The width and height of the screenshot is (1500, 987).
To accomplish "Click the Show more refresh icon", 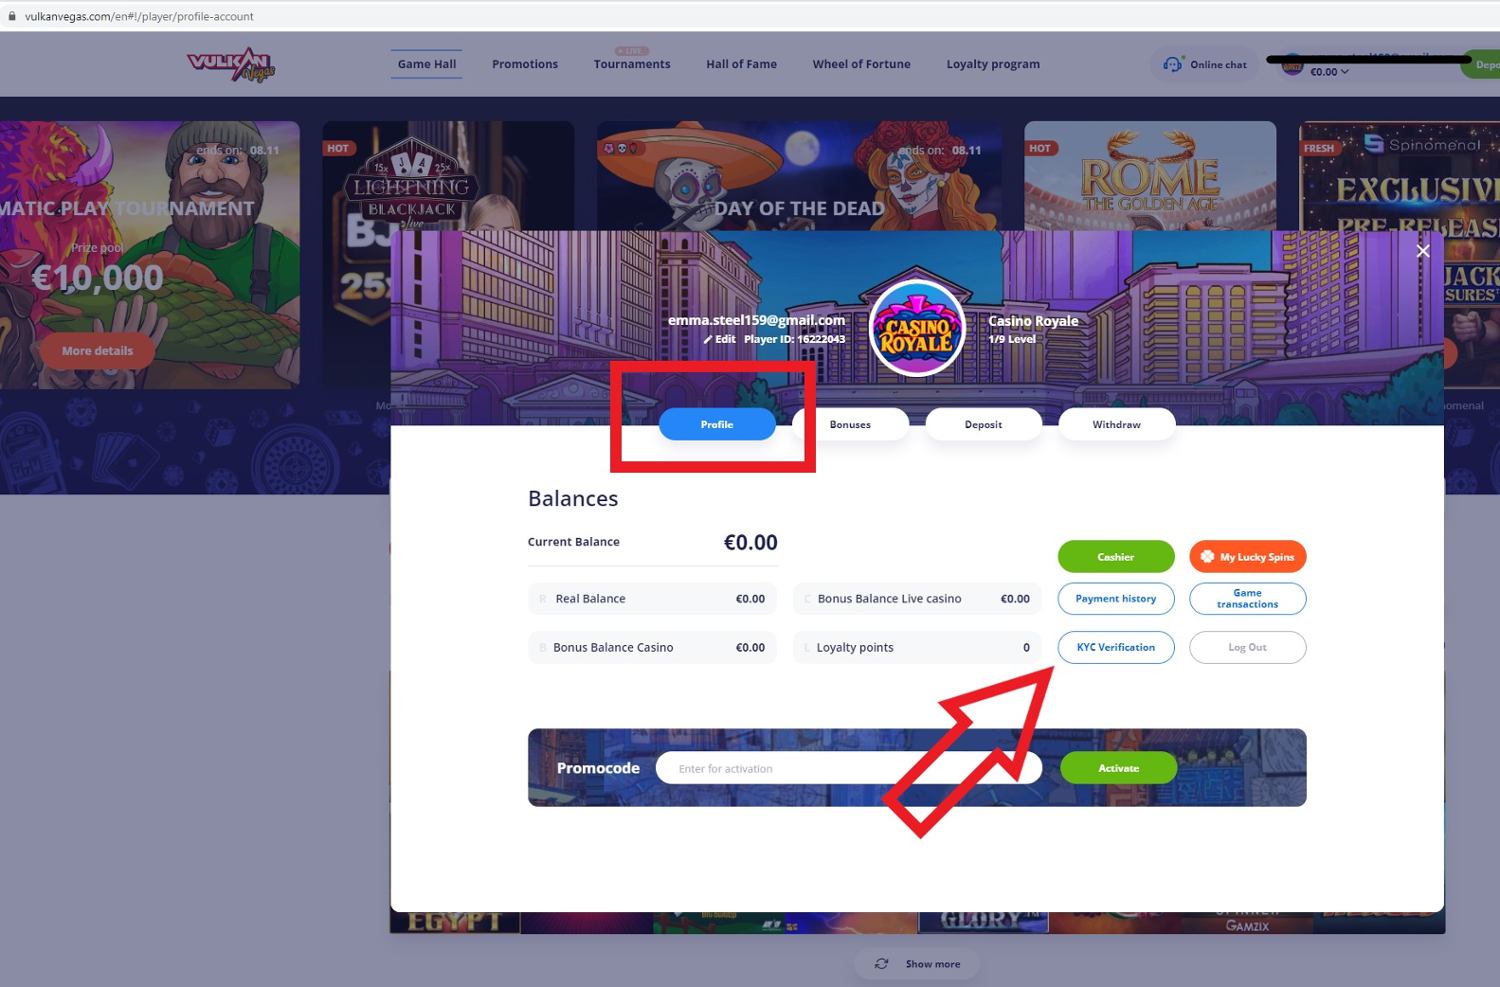I will pos(881,964).
